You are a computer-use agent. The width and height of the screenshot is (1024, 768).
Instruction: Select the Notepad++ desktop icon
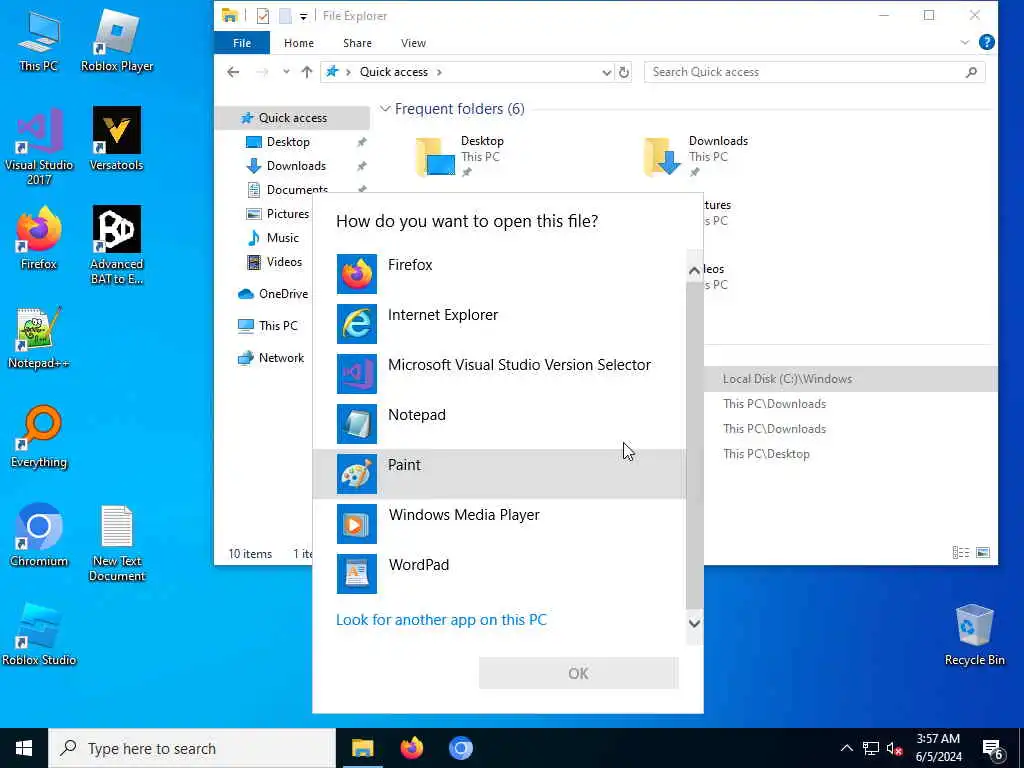point(39,338)
